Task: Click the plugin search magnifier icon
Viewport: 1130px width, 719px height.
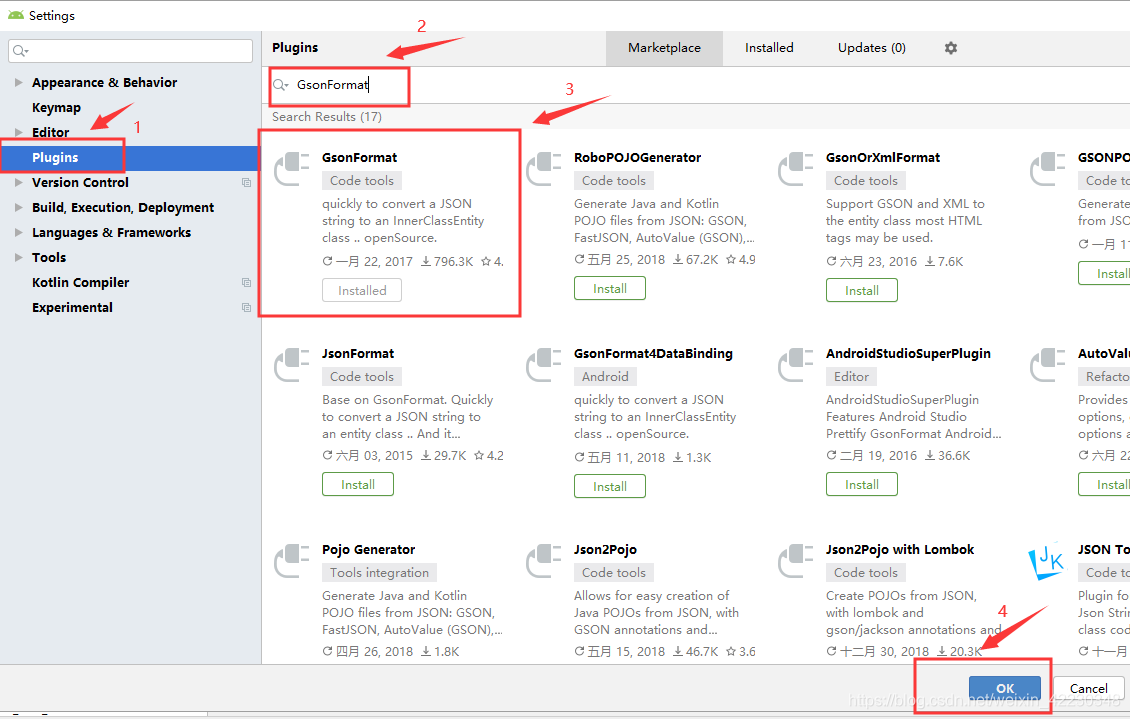Action: tap(280, 85)
